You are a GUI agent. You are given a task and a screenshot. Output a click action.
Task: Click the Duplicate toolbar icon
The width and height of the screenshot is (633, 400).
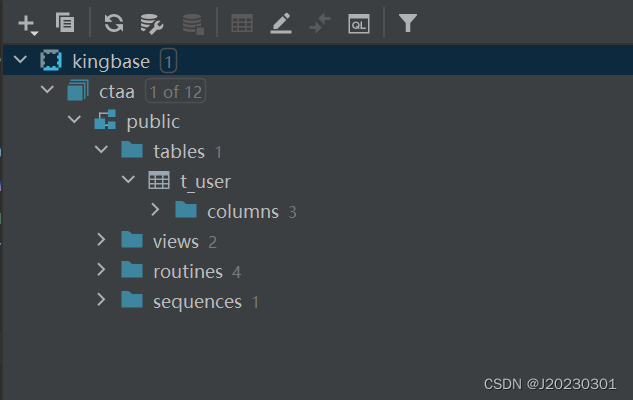[x=65, y=22]
